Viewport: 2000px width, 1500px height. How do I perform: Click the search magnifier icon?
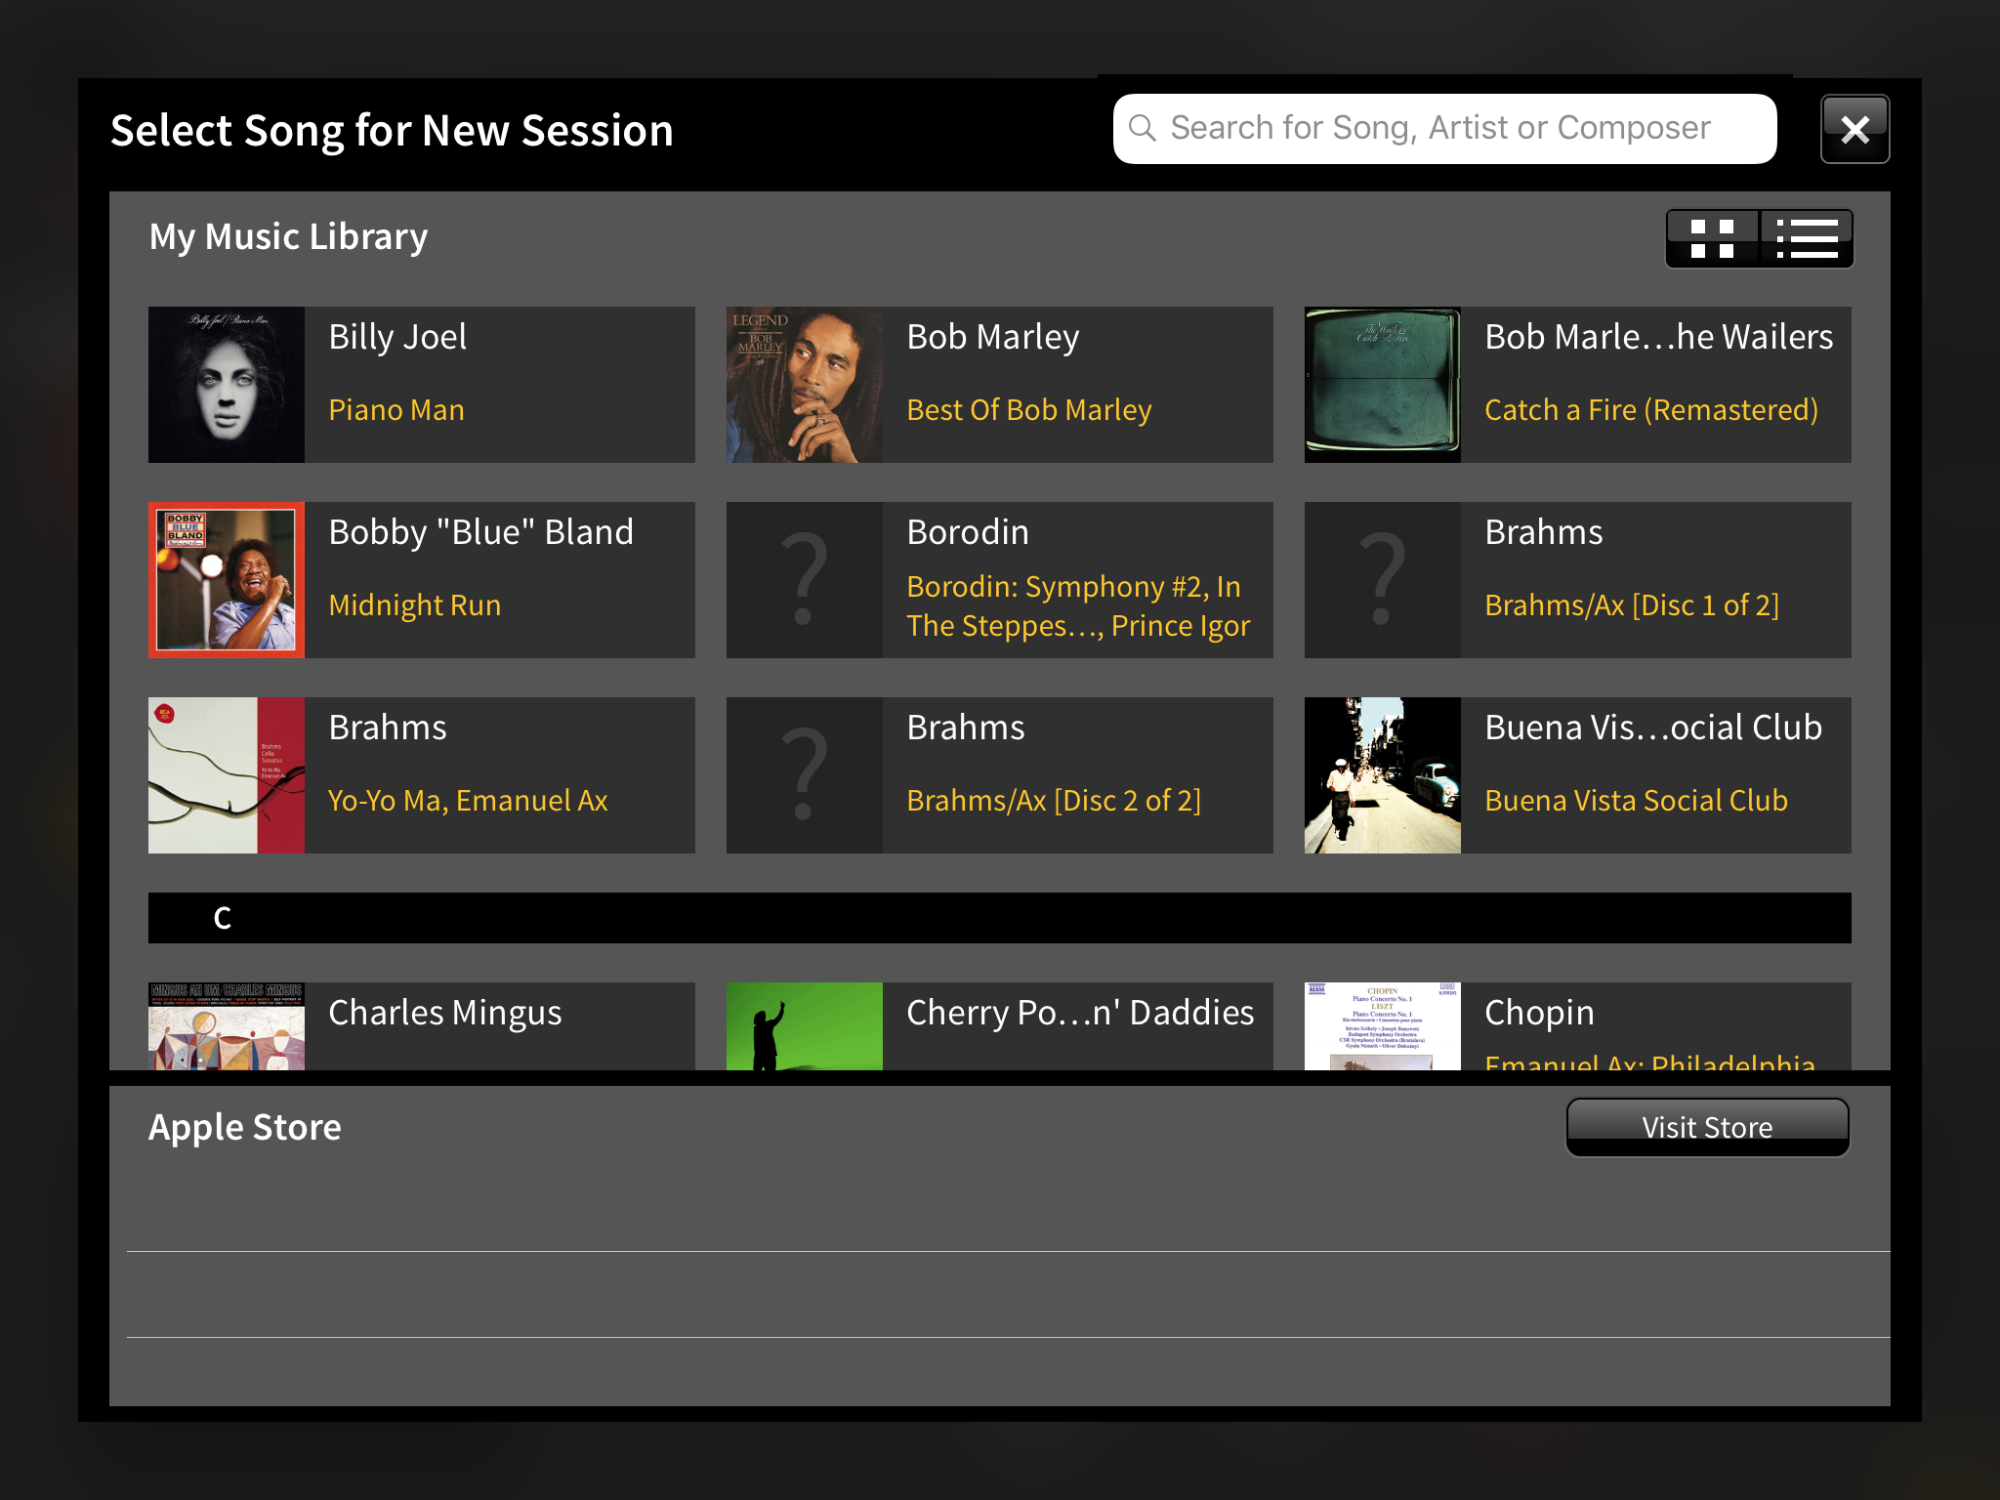pos(1142,128)
